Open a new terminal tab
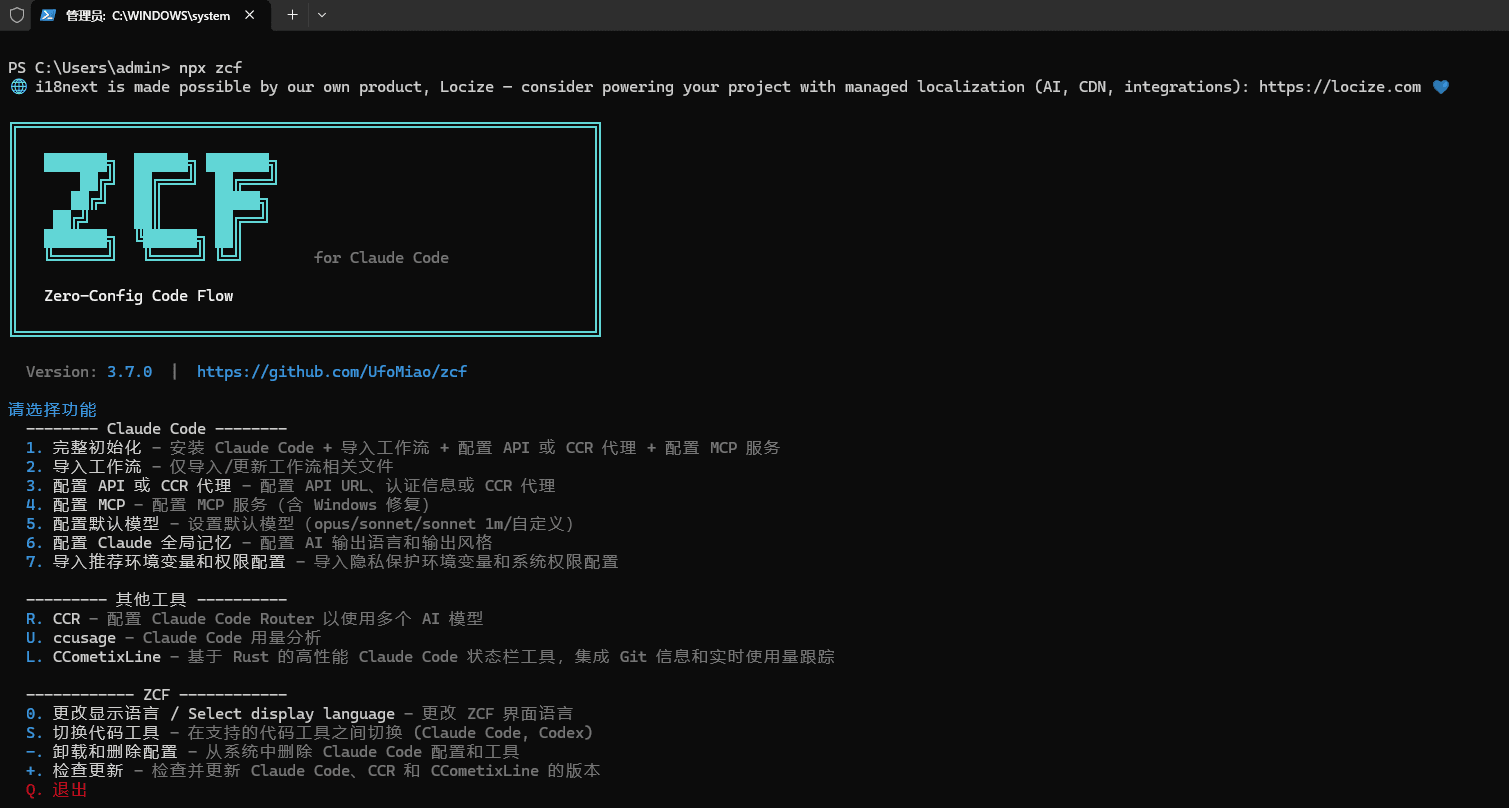Screen dimensions: 1509x808 [292, 15]
